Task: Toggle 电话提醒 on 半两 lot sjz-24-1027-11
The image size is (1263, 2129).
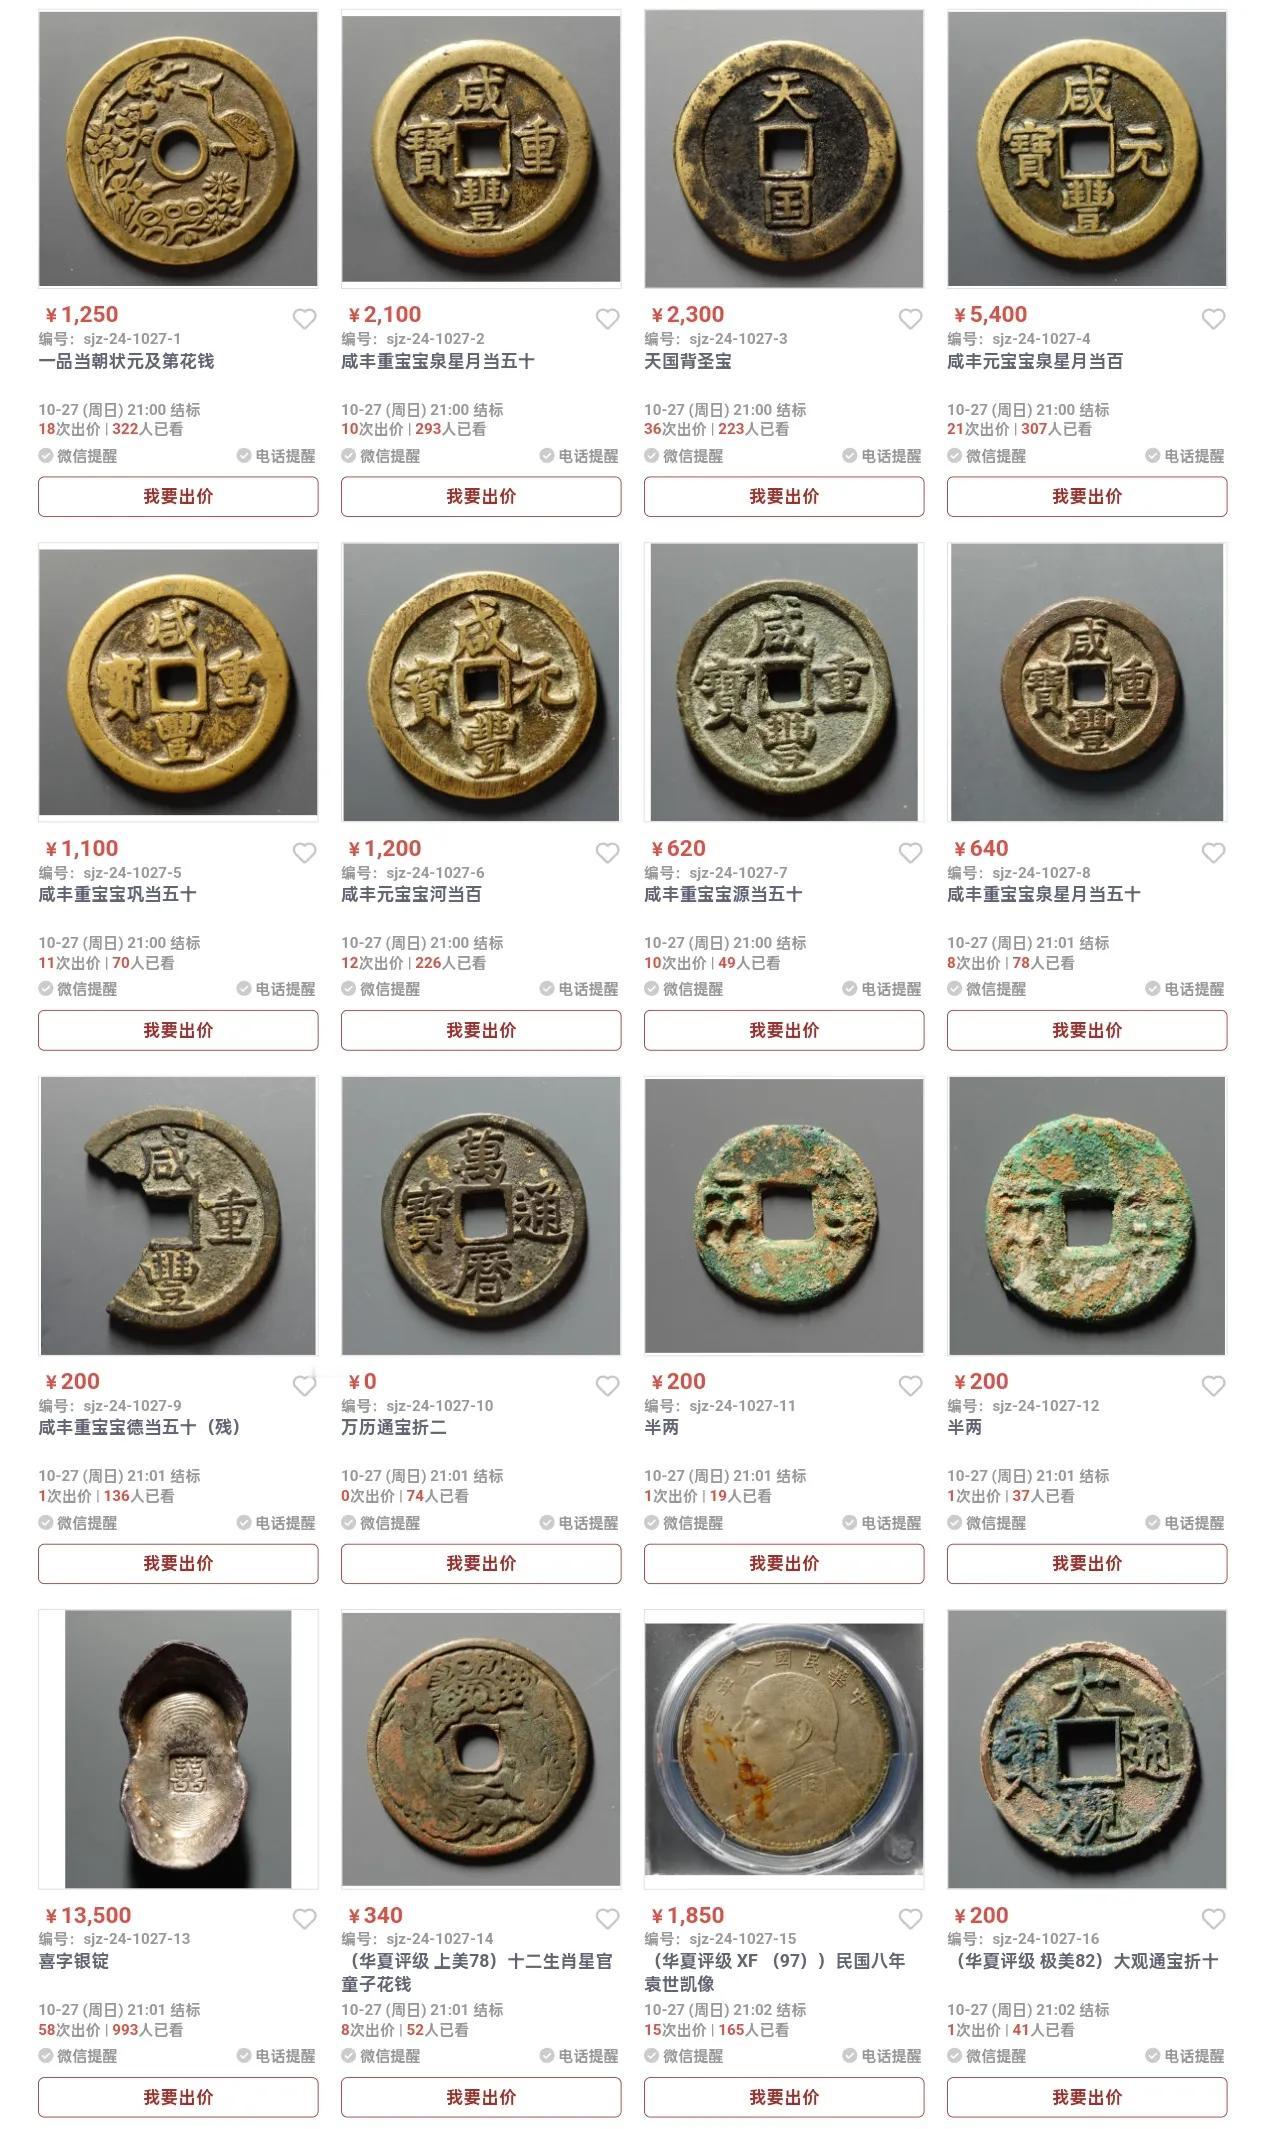Action: point(882,1523)
